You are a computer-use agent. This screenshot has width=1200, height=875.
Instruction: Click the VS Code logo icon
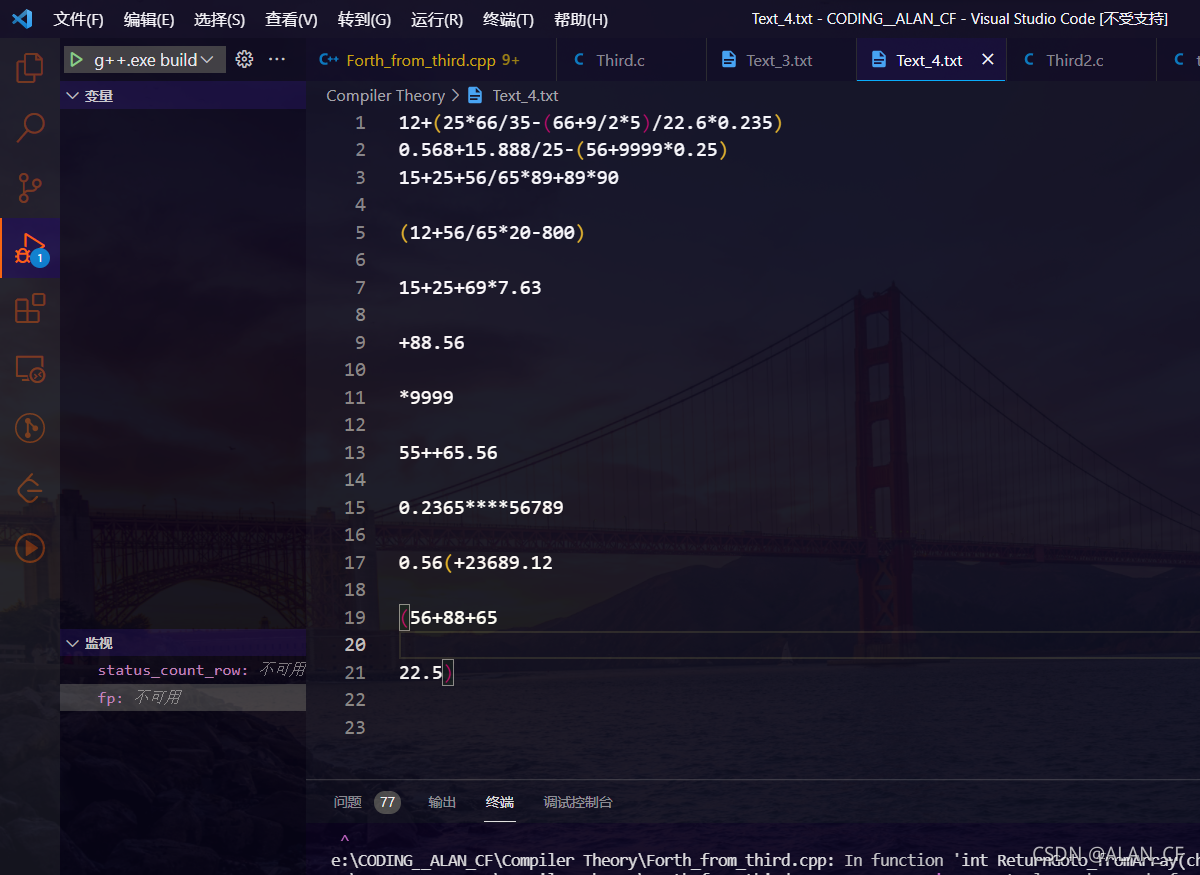coord(22,19)
